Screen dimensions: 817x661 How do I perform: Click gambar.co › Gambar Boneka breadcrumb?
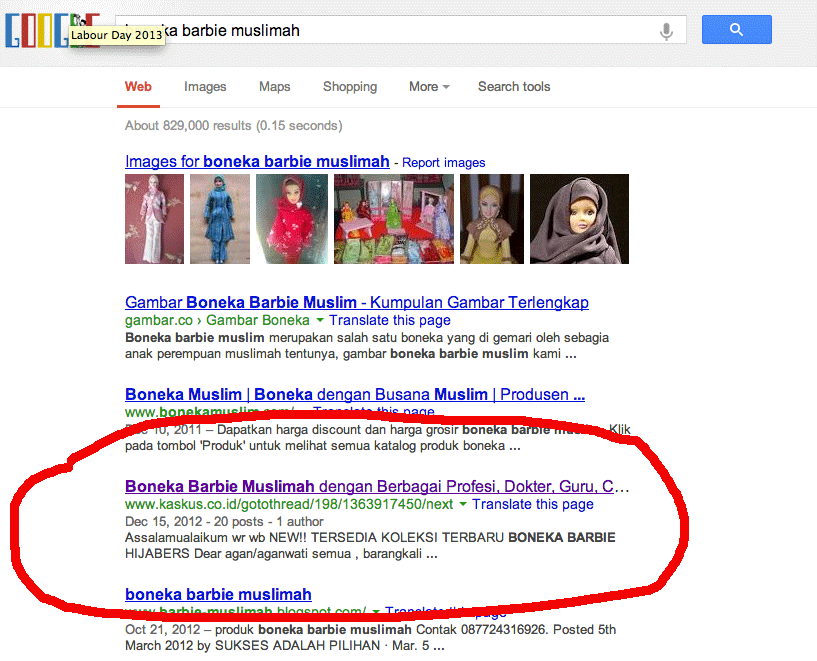point(217,320)
